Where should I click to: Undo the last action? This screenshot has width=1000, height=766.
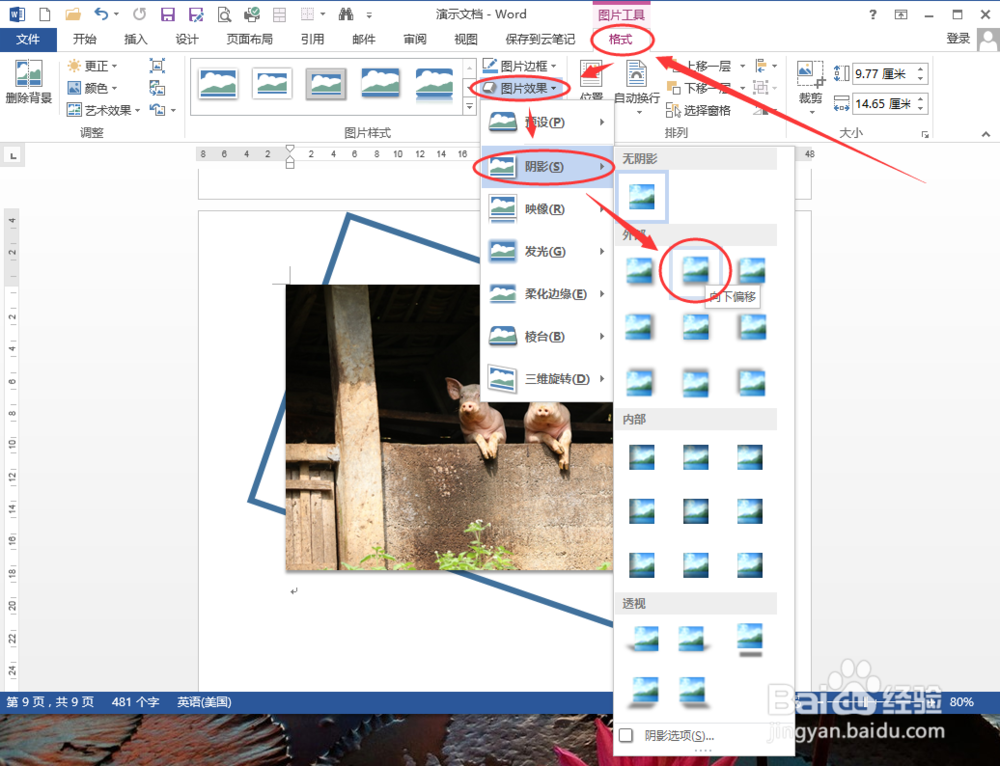101,13
